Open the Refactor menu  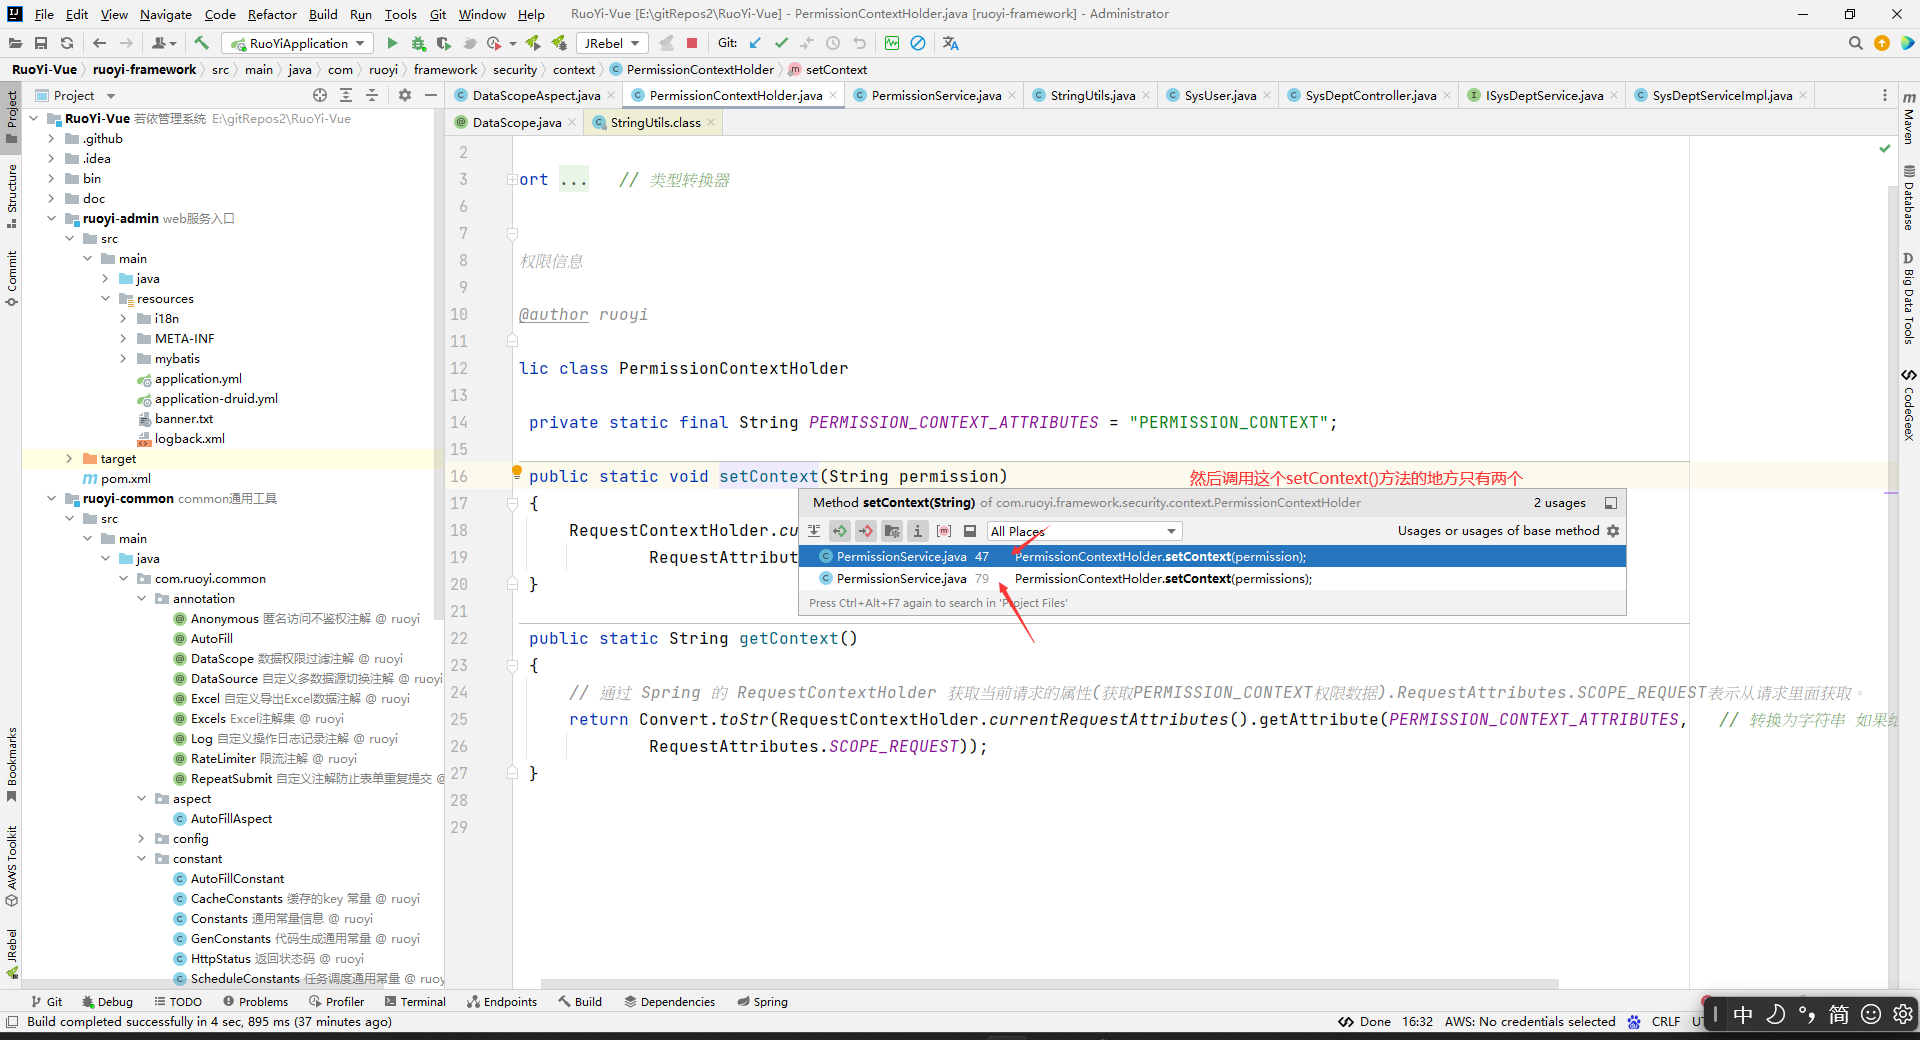click(x=272, y=14)
